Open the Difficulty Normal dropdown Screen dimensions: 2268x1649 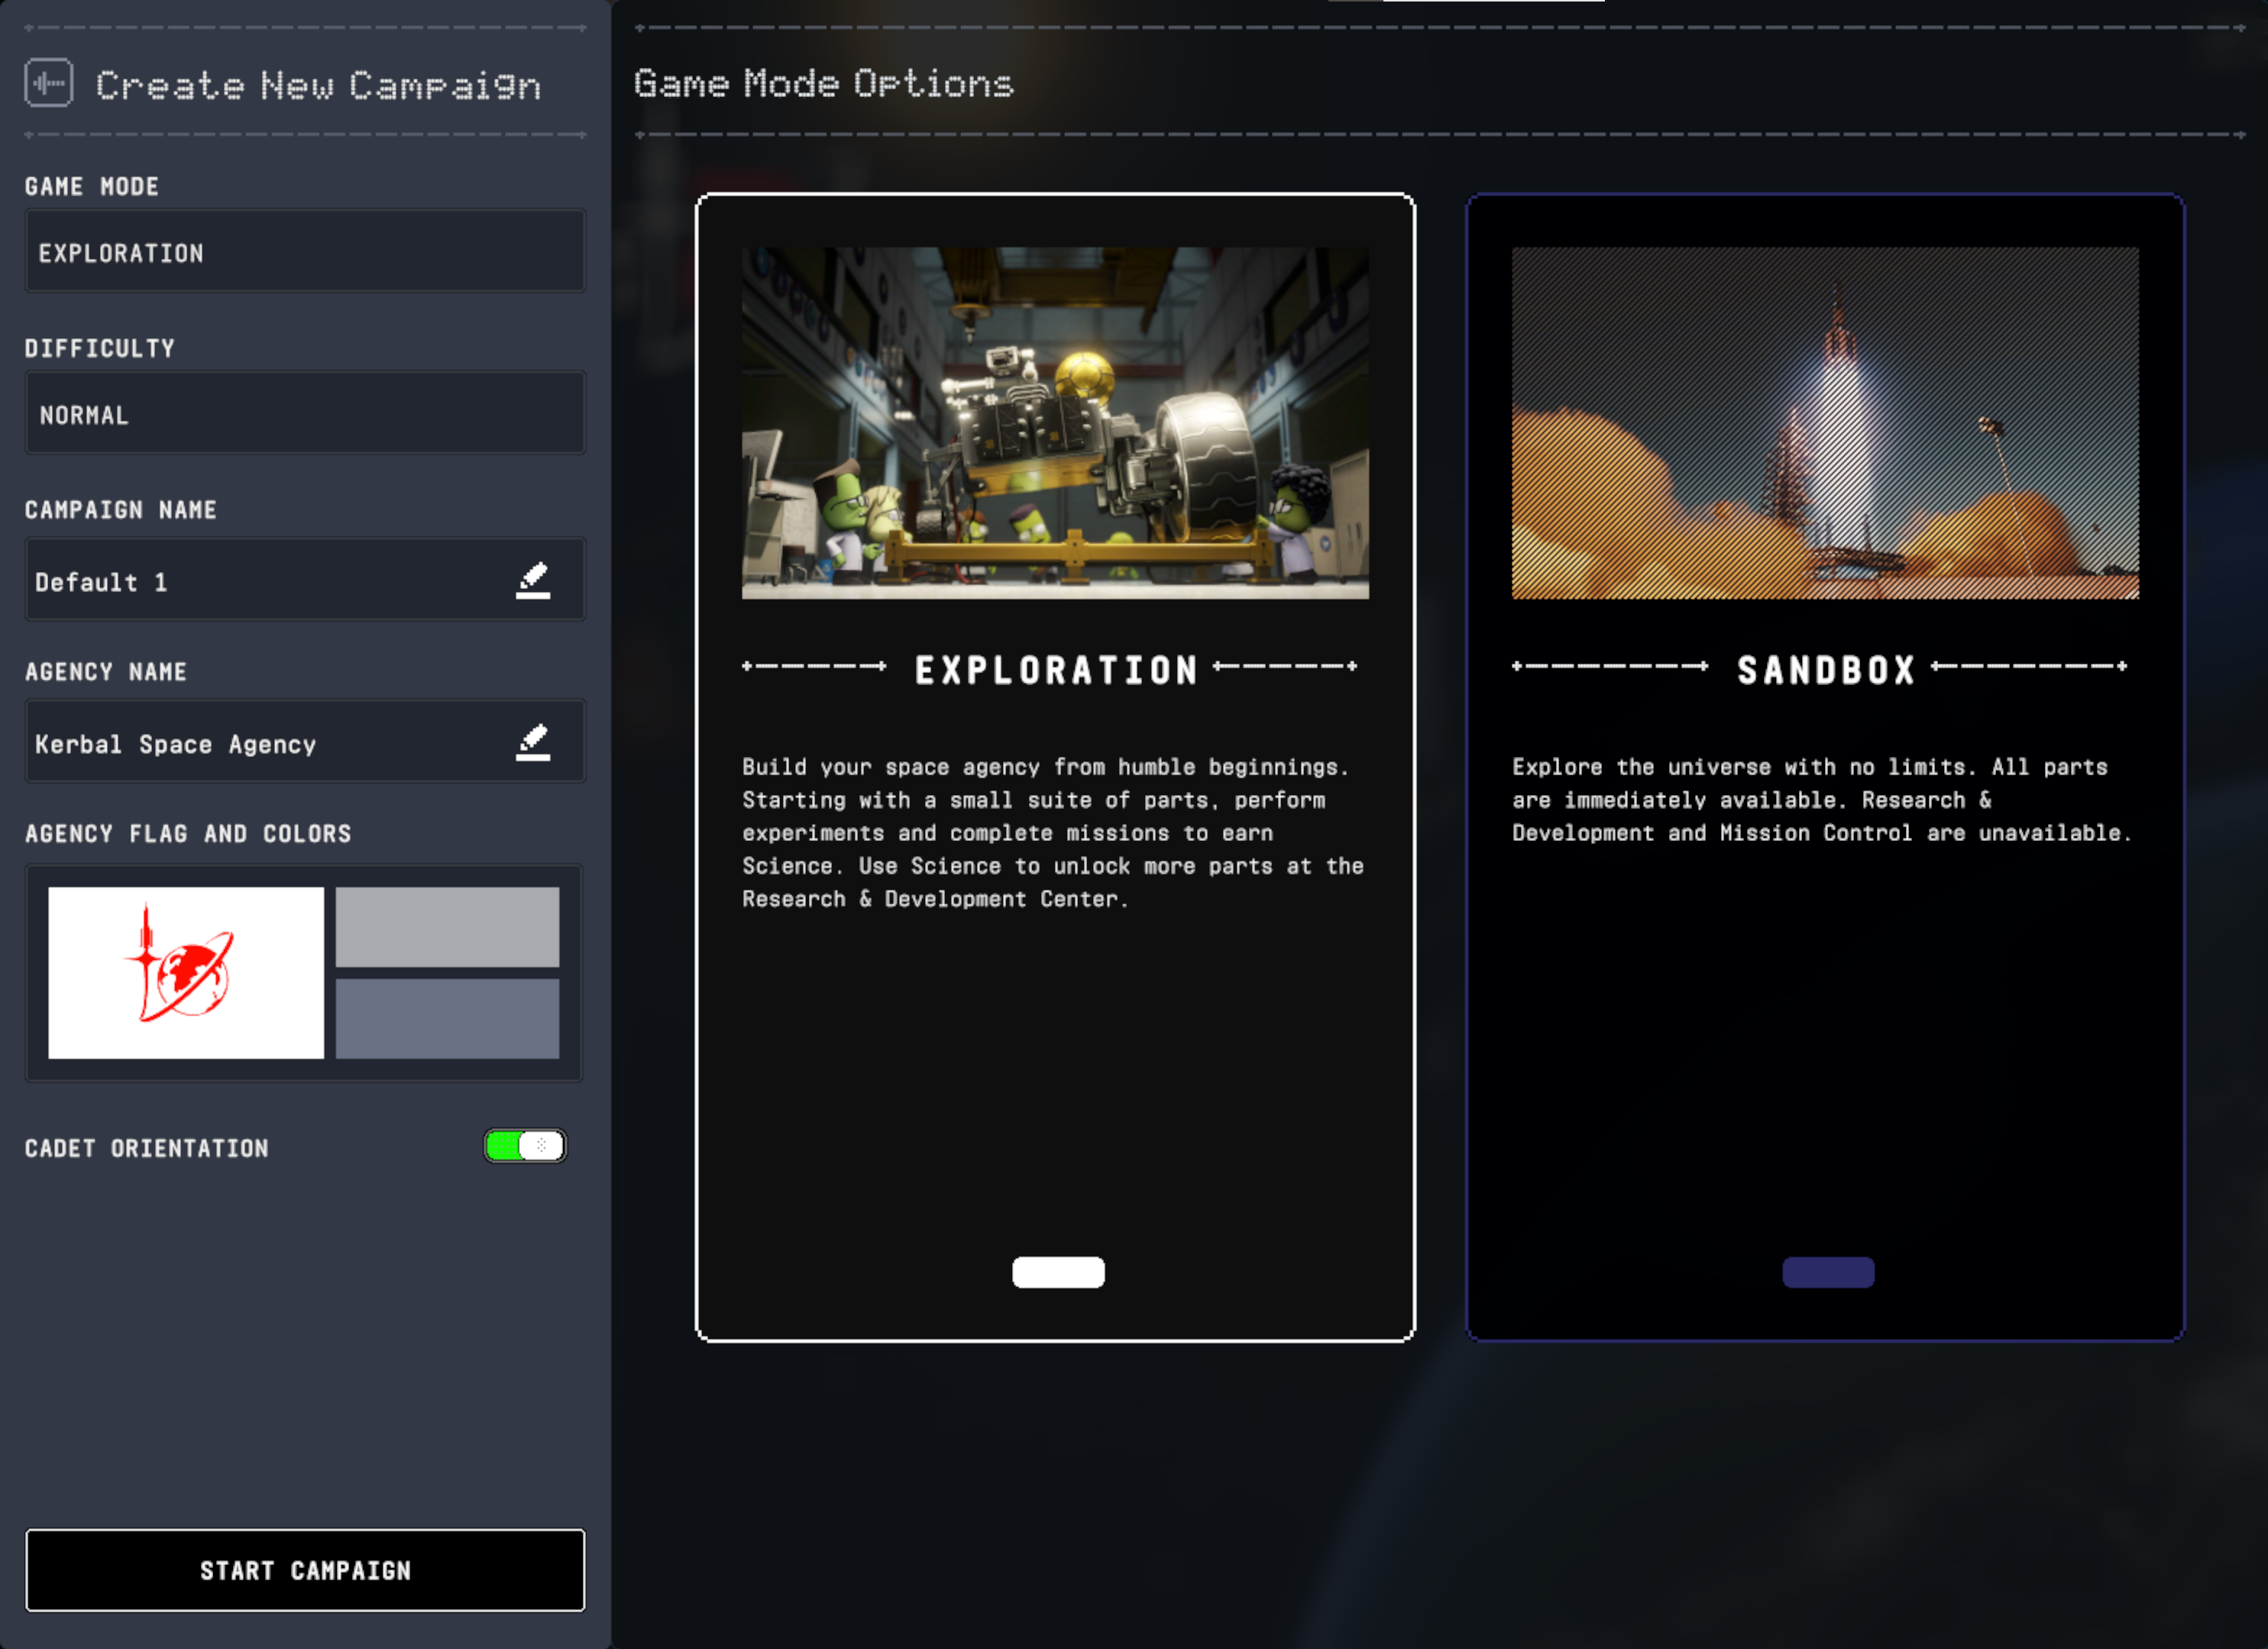[x=304, y=414]
